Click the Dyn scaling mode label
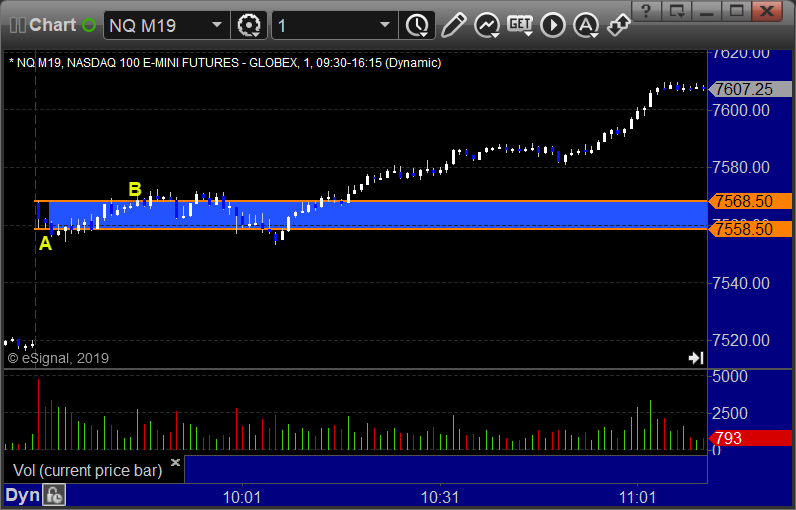The height and width of the screenshot is (510, 796). [x=22, y=495]
